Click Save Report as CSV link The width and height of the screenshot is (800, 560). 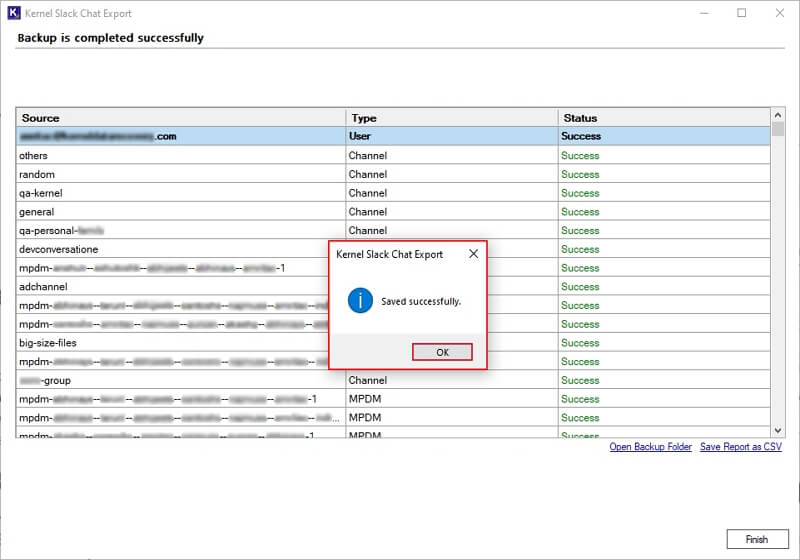point(740,447)
